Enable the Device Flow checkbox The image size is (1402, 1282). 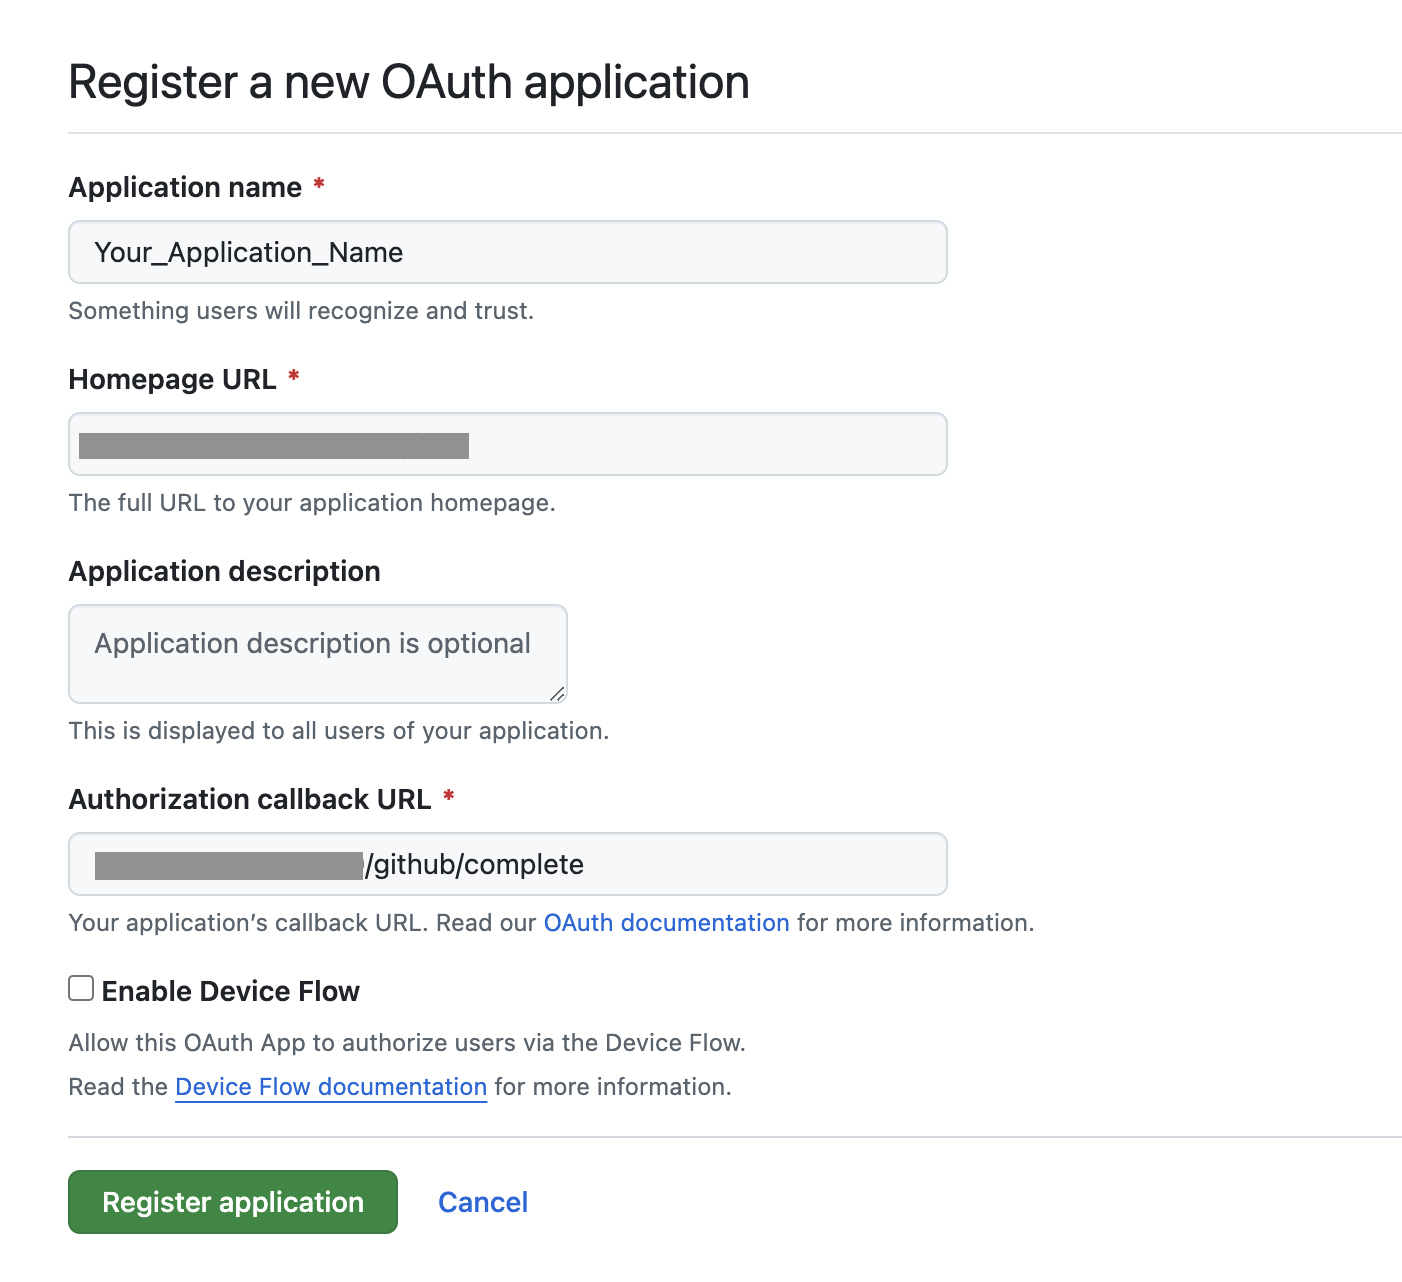click(80, 988)
